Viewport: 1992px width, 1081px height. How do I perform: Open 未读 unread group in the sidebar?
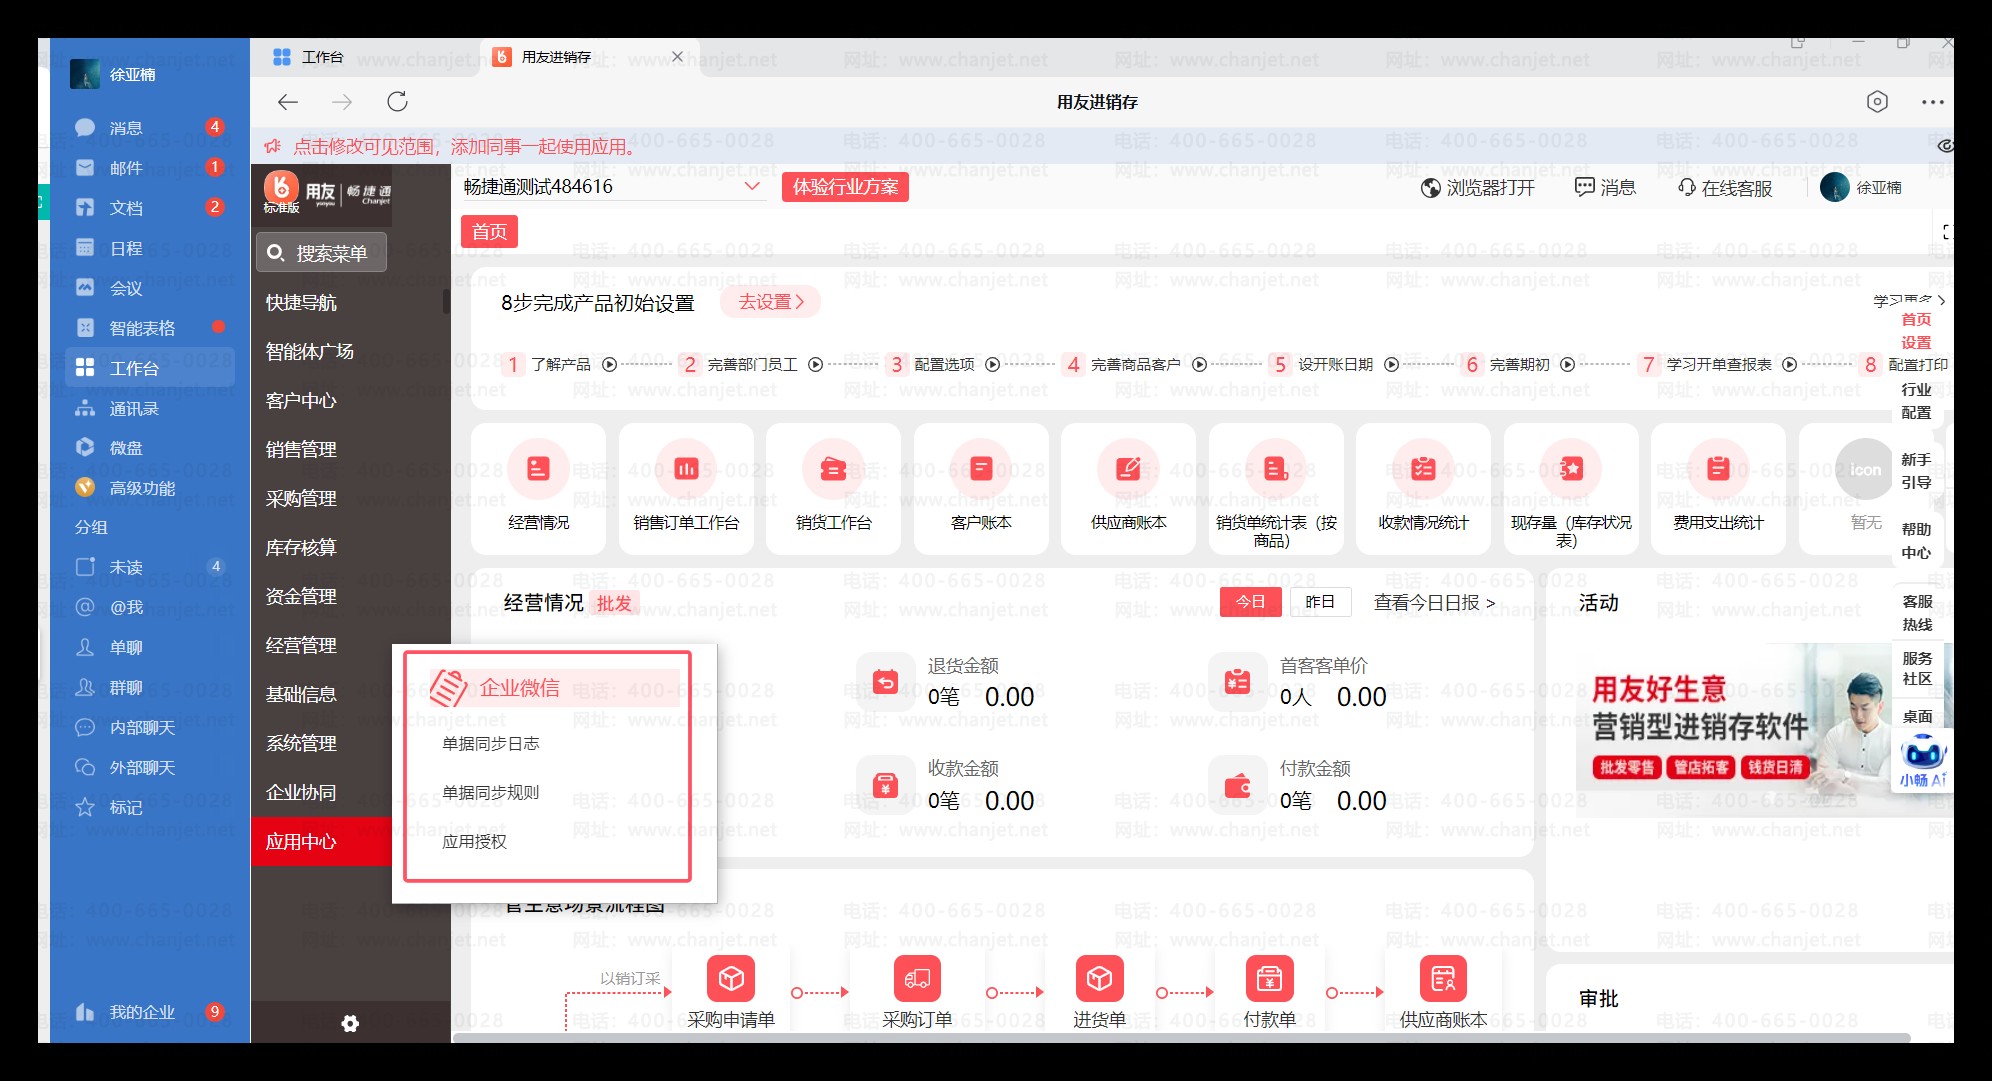[125, 567]
